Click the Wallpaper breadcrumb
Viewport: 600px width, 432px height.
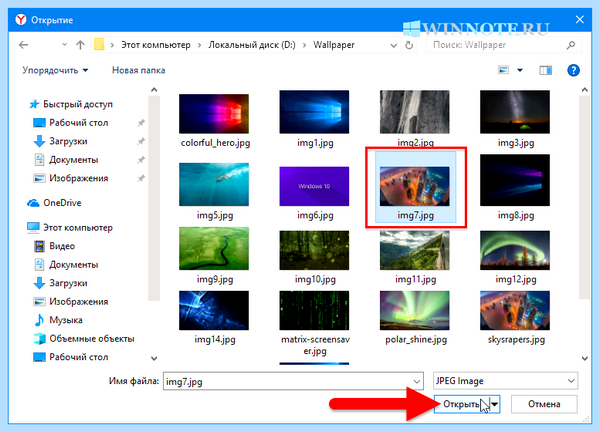click(334, 45)
